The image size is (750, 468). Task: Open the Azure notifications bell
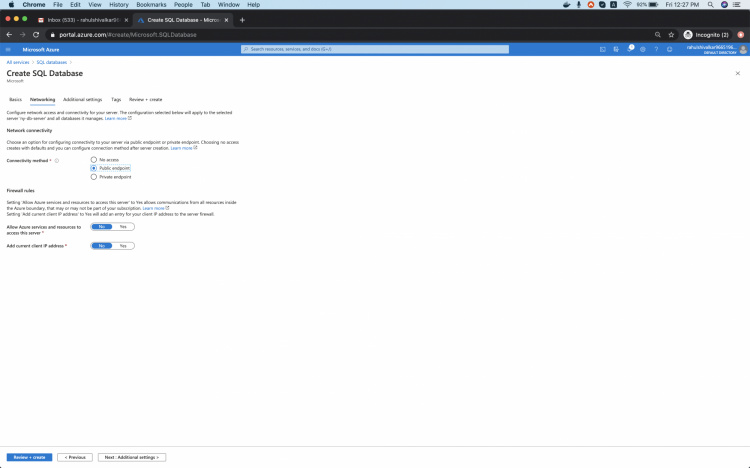click(631, 49)
